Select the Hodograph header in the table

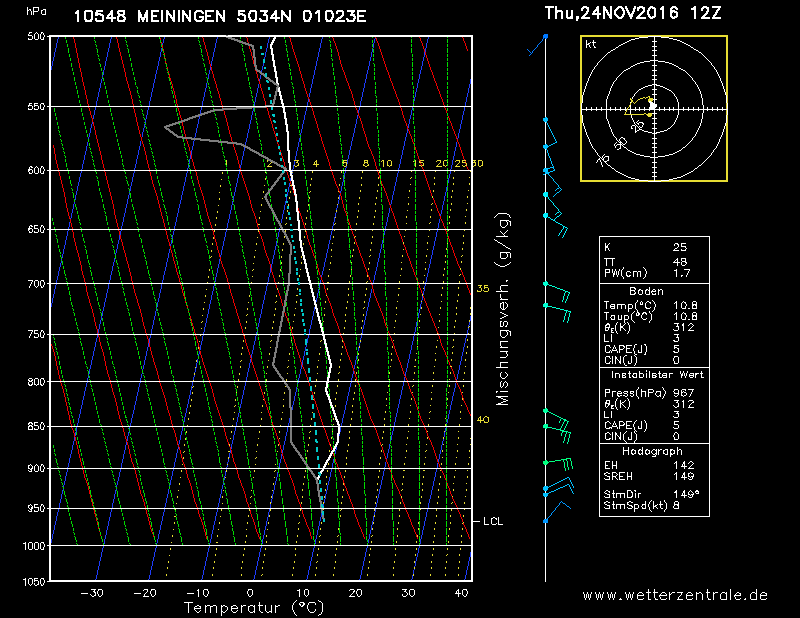(654, 451)
